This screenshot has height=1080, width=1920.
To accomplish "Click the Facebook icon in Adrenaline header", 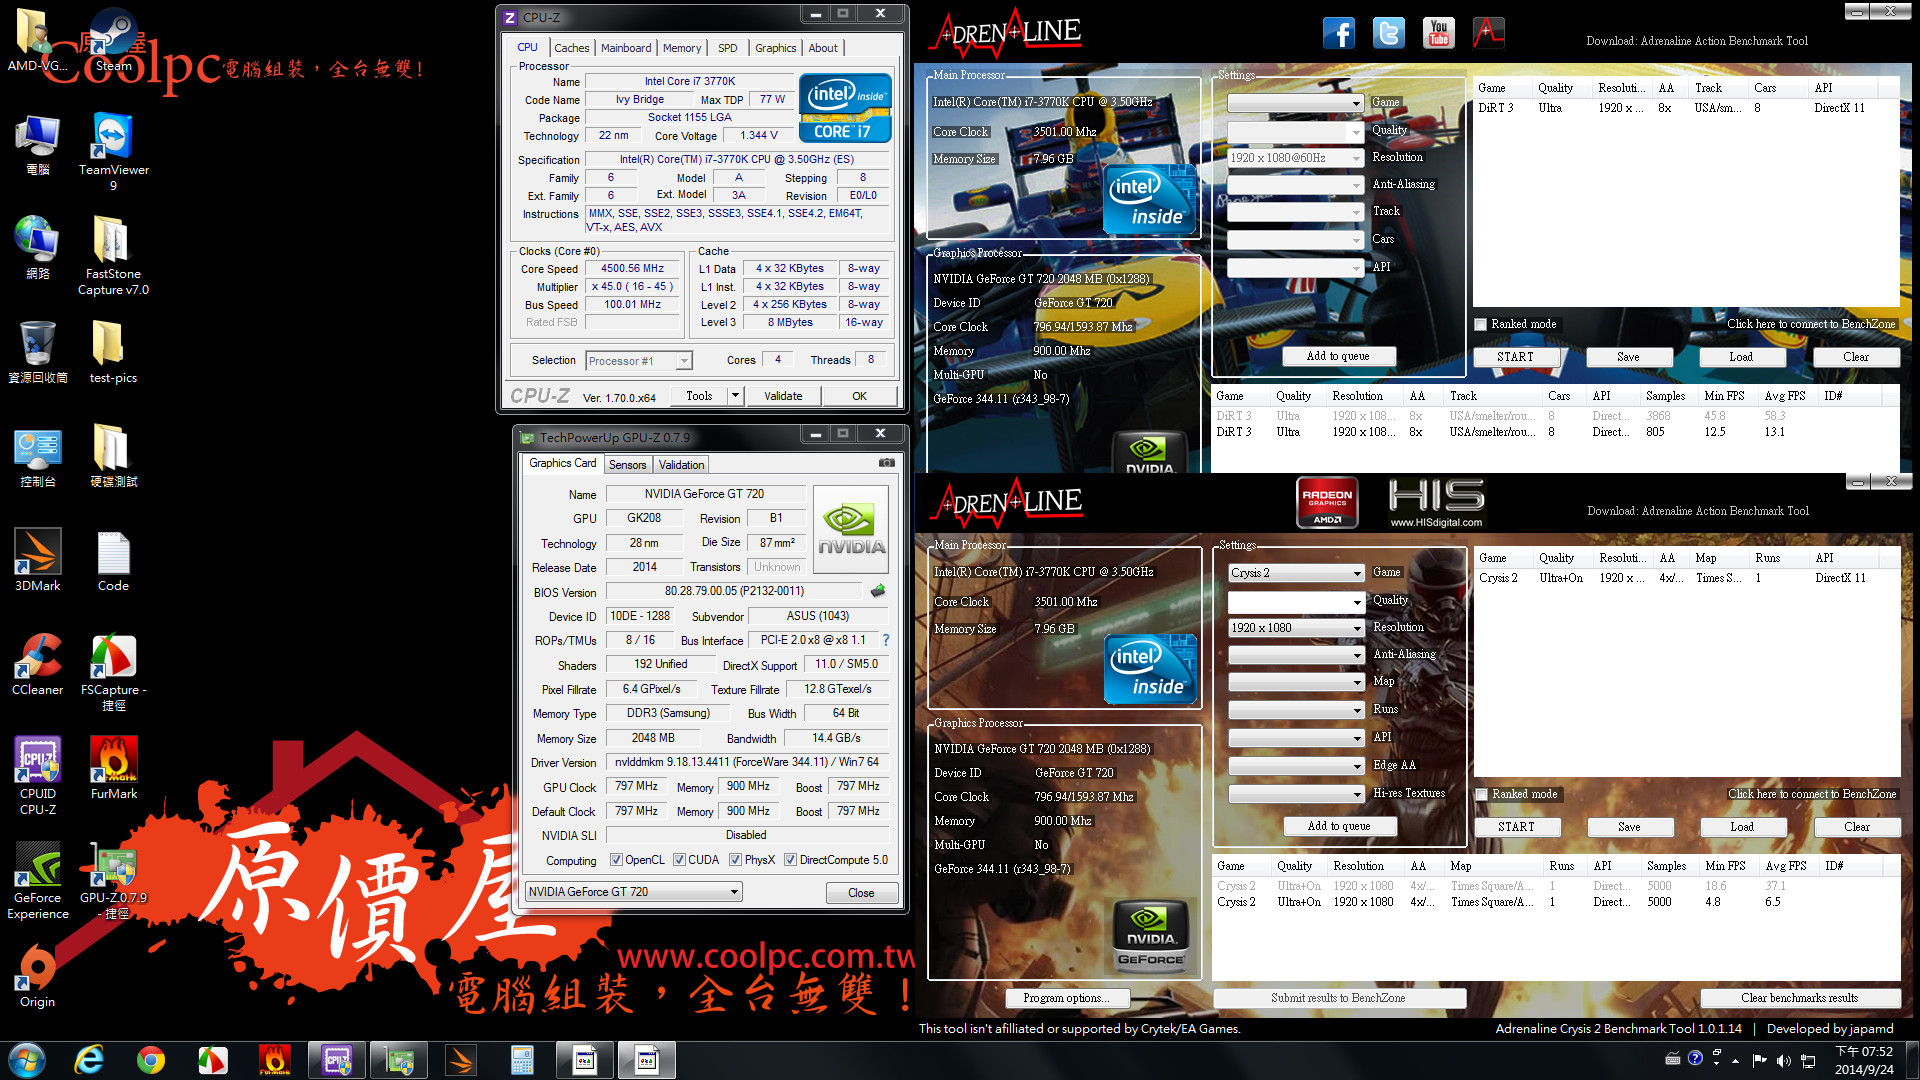I will click(x=1339, y=33).
